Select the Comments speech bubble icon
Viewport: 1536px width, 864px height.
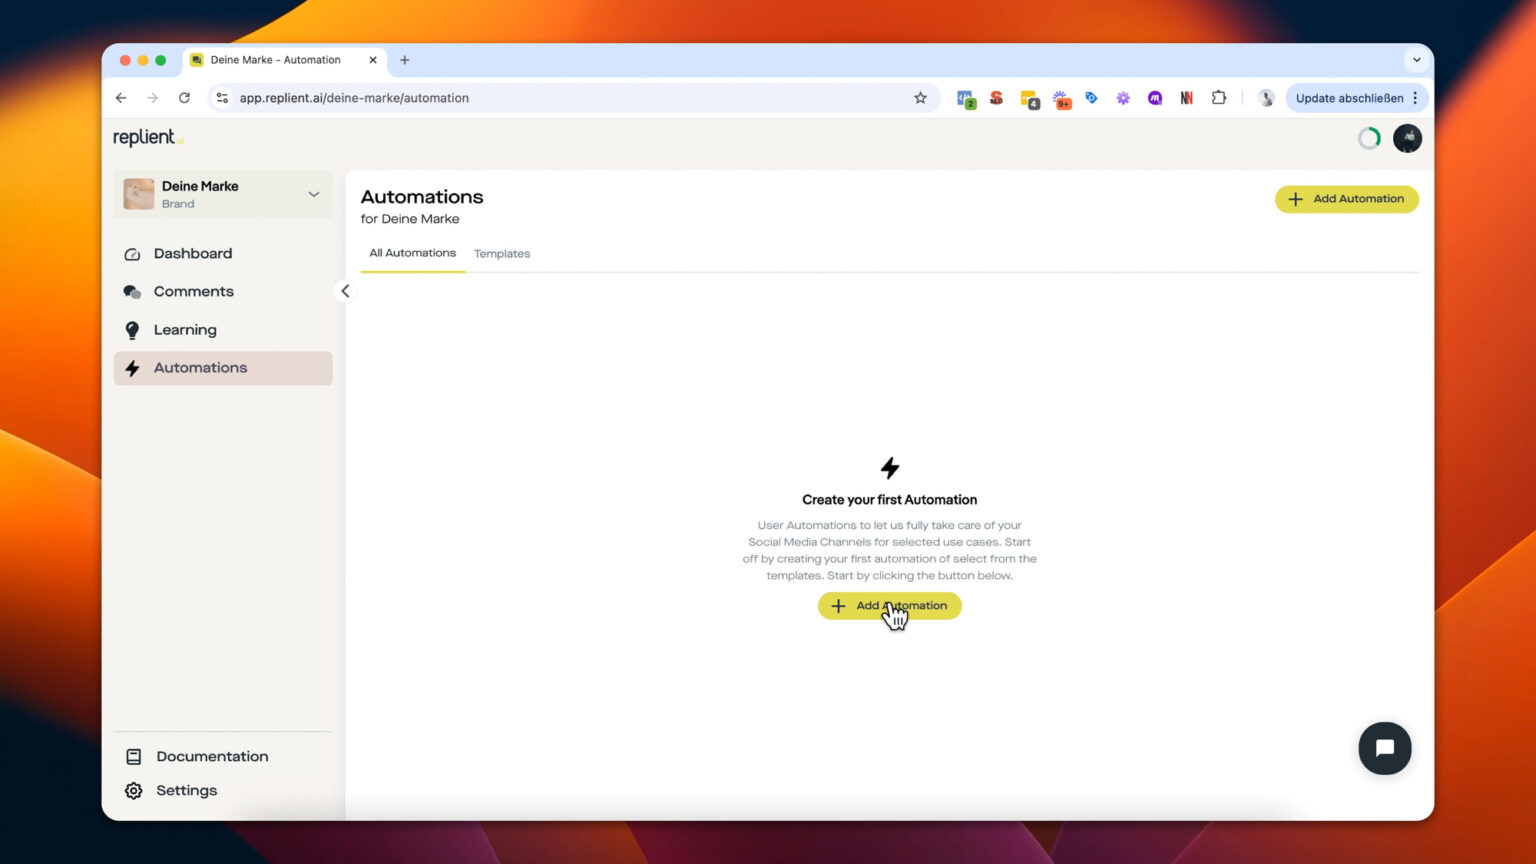coord(133,291)
